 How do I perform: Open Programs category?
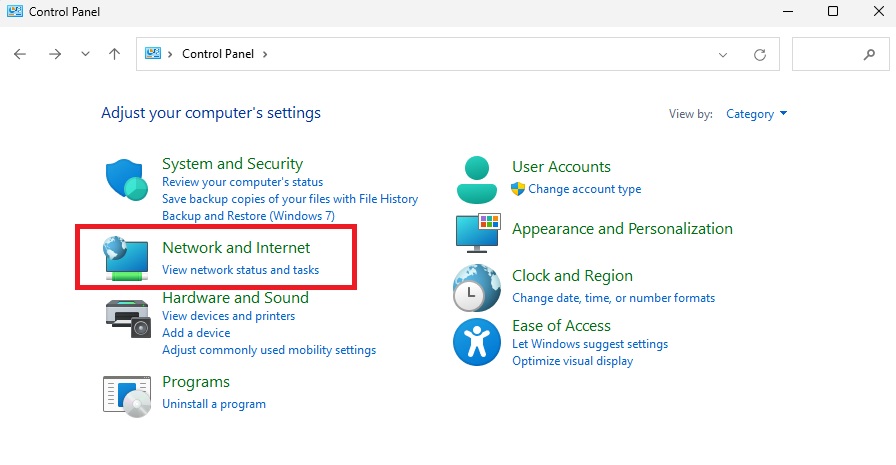pos(196,382)
